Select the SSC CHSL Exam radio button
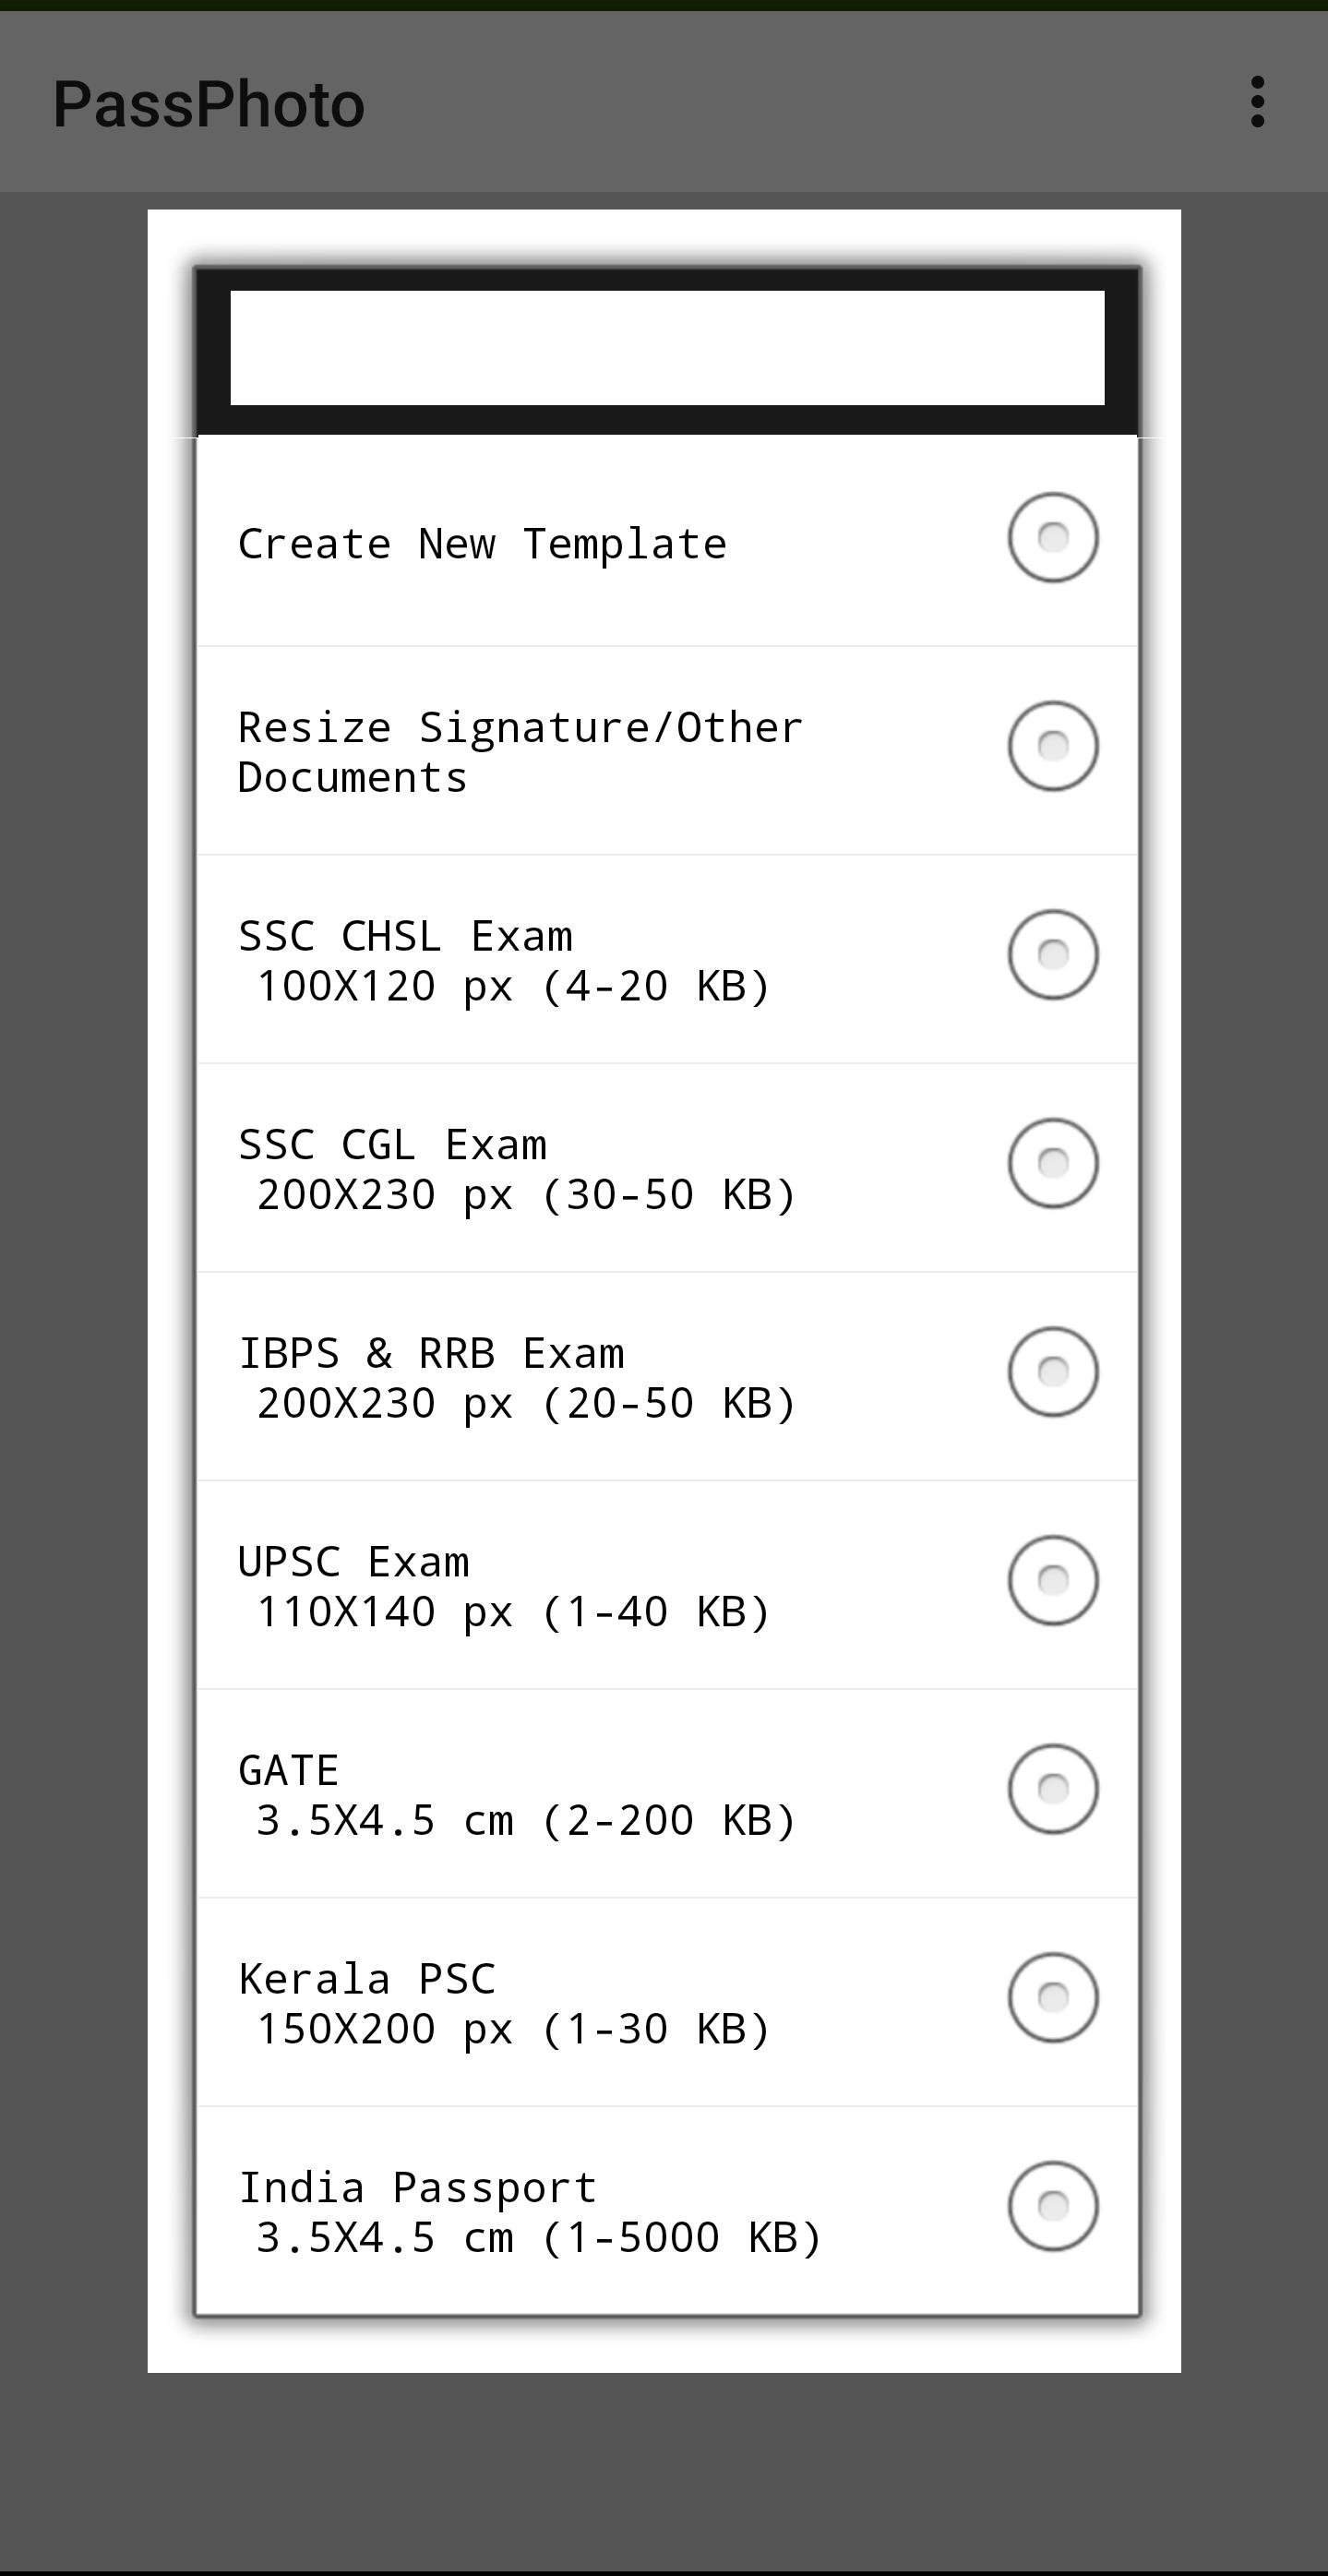The width and height of the screenshot is (1328, 2576). (x=1052, y=955)
